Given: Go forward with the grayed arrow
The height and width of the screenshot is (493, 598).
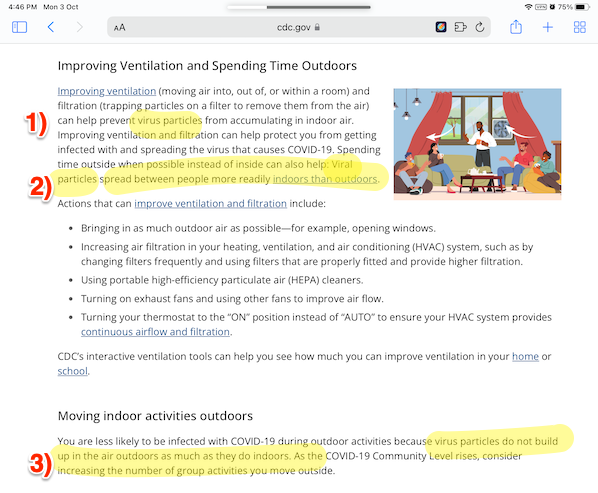Looking at the screenshot, I should click(x=79, y=27).
